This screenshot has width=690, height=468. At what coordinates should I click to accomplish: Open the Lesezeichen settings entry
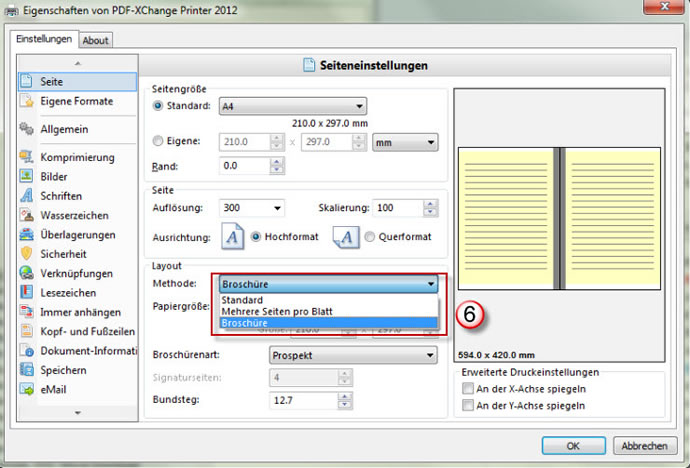[77, 292]
